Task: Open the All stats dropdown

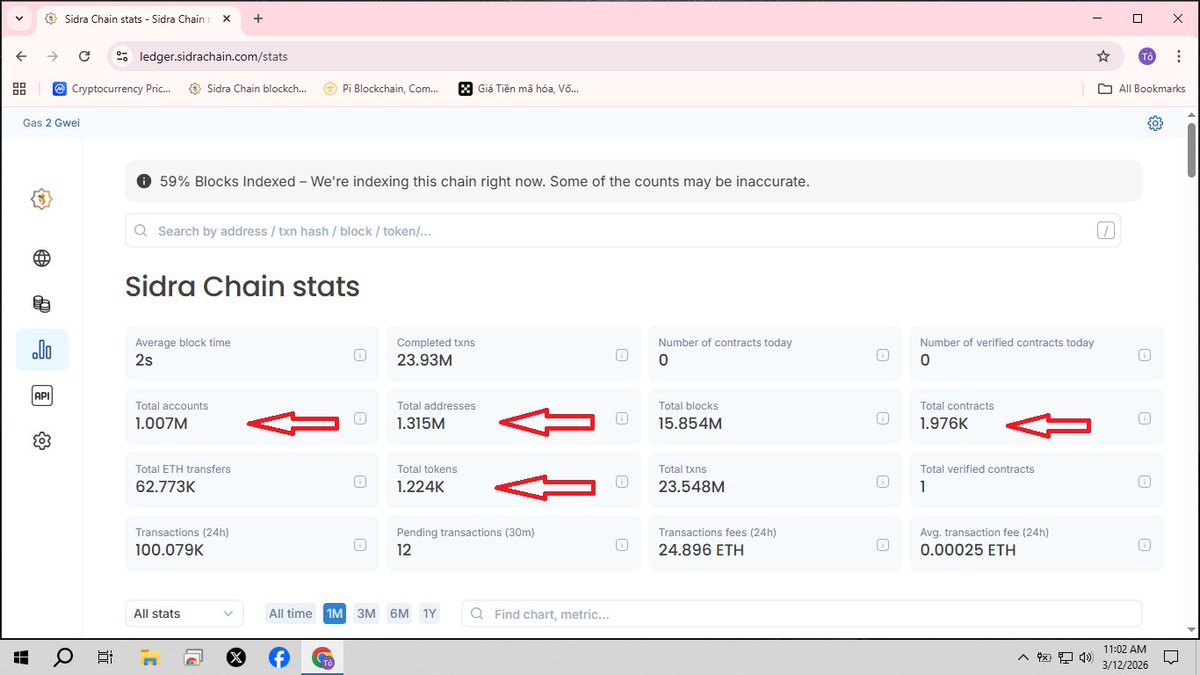Action: [184, 613]
